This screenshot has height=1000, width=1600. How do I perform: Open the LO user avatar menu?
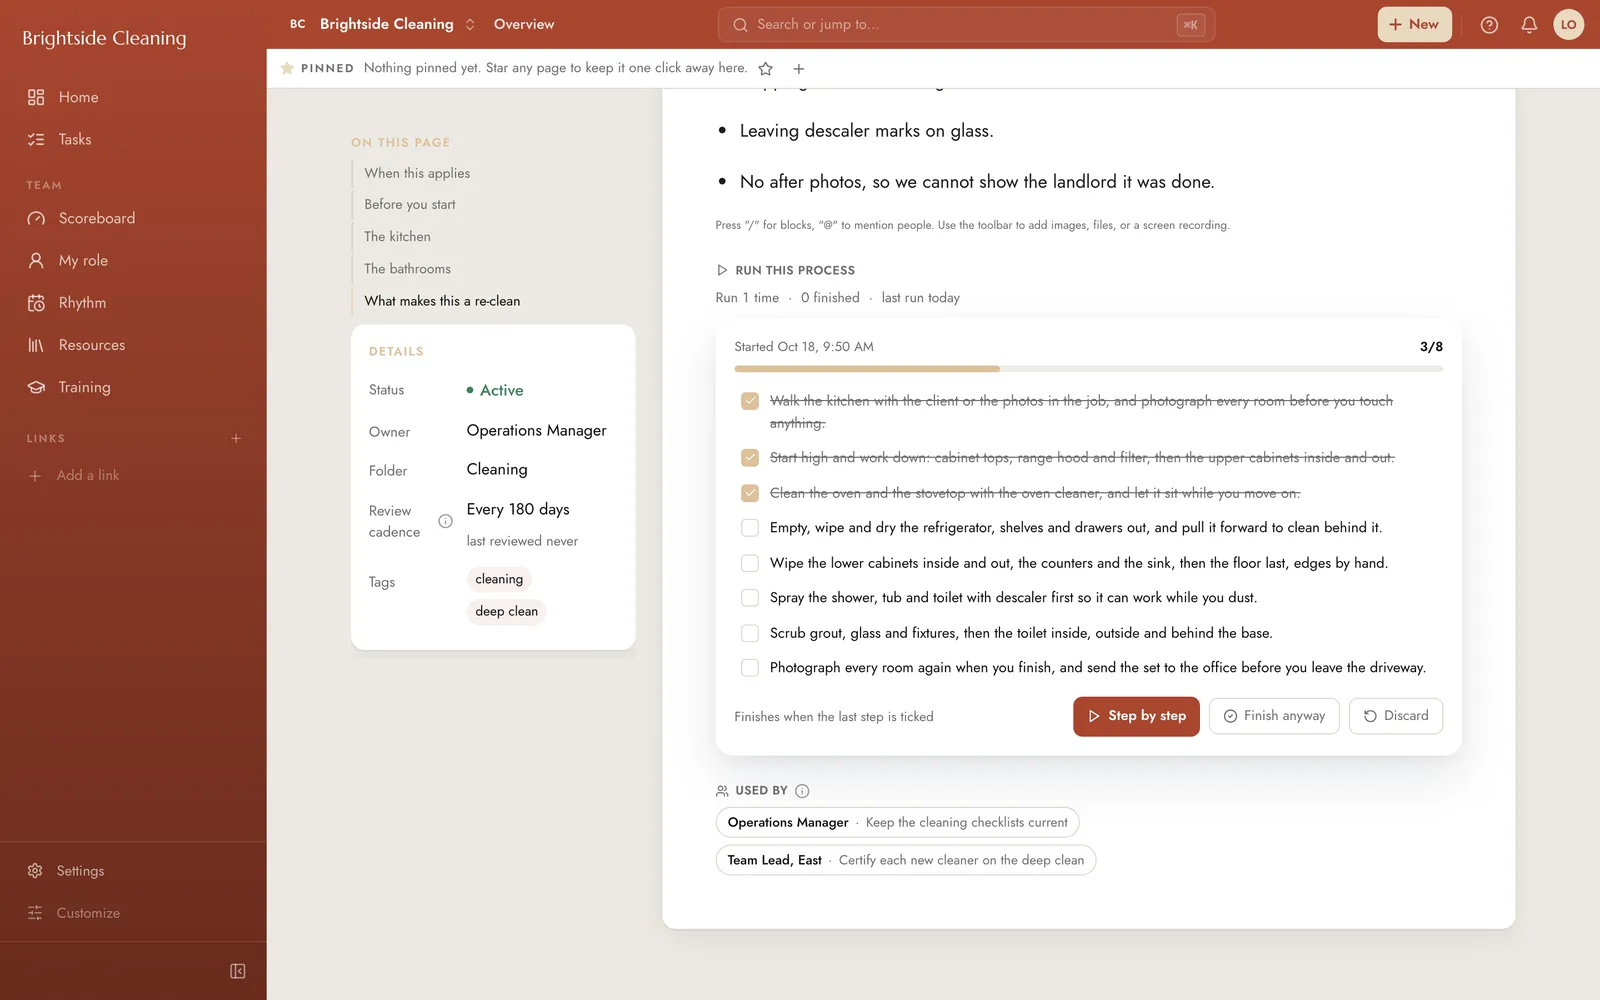tap(1568, 25)
